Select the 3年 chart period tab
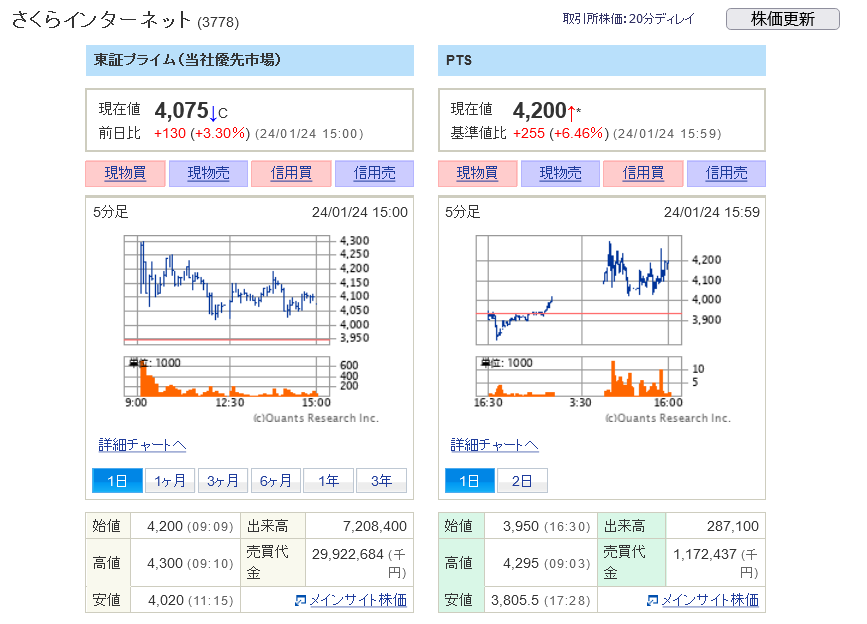The image size is (867, 624). click(381, 481)
